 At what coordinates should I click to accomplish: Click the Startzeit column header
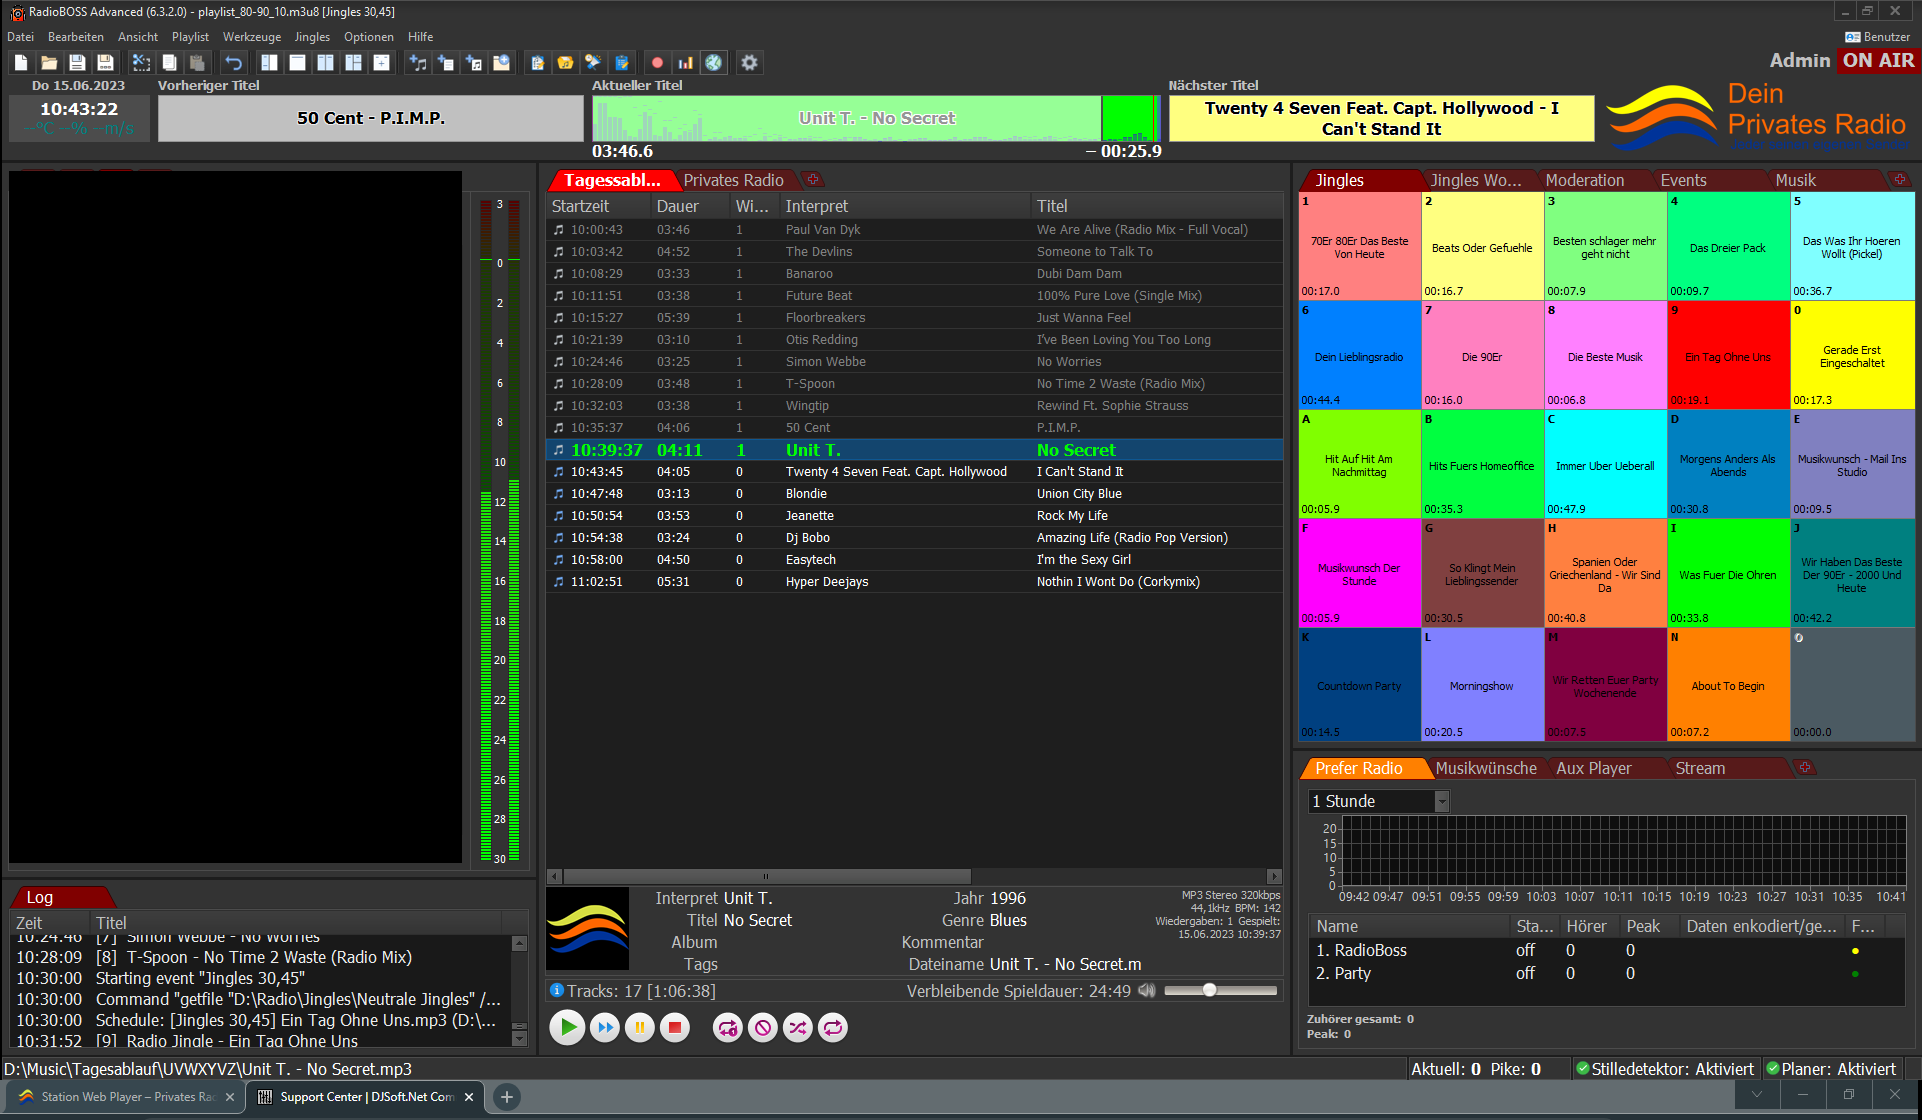point(599,206)
